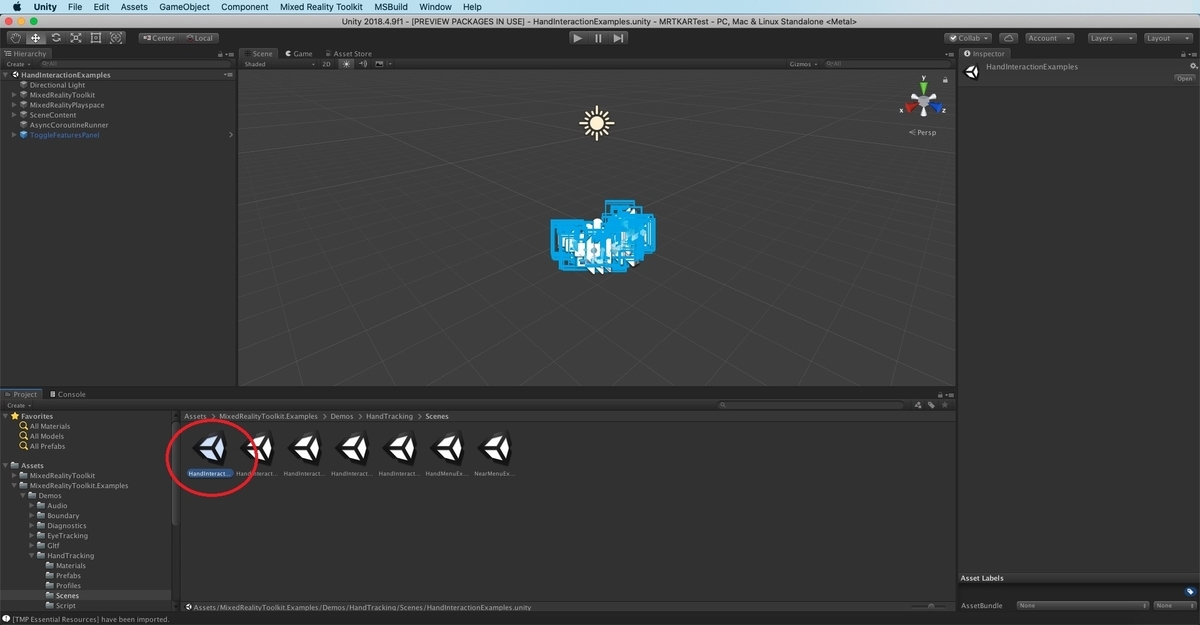Screen dimensions: 1200x625
Task: Click the red X axis cone of gizmo
Action: pyautogui.click(x=912, y=106)
